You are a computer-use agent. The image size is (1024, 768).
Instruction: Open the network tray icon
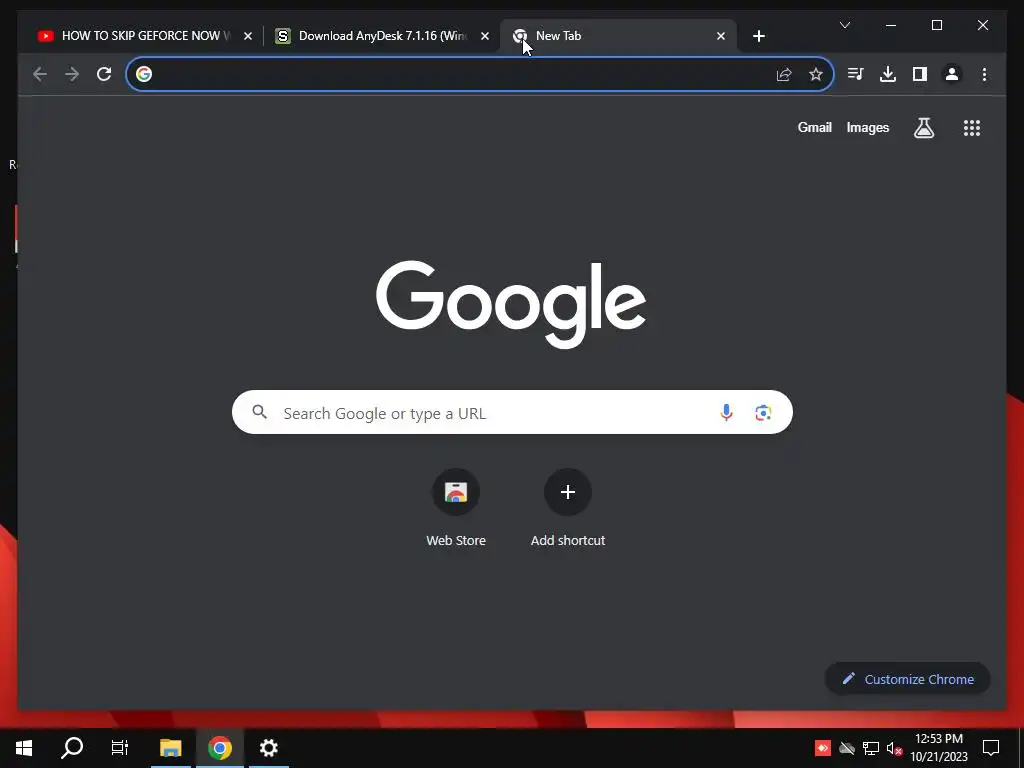click(x=871, y=748)
